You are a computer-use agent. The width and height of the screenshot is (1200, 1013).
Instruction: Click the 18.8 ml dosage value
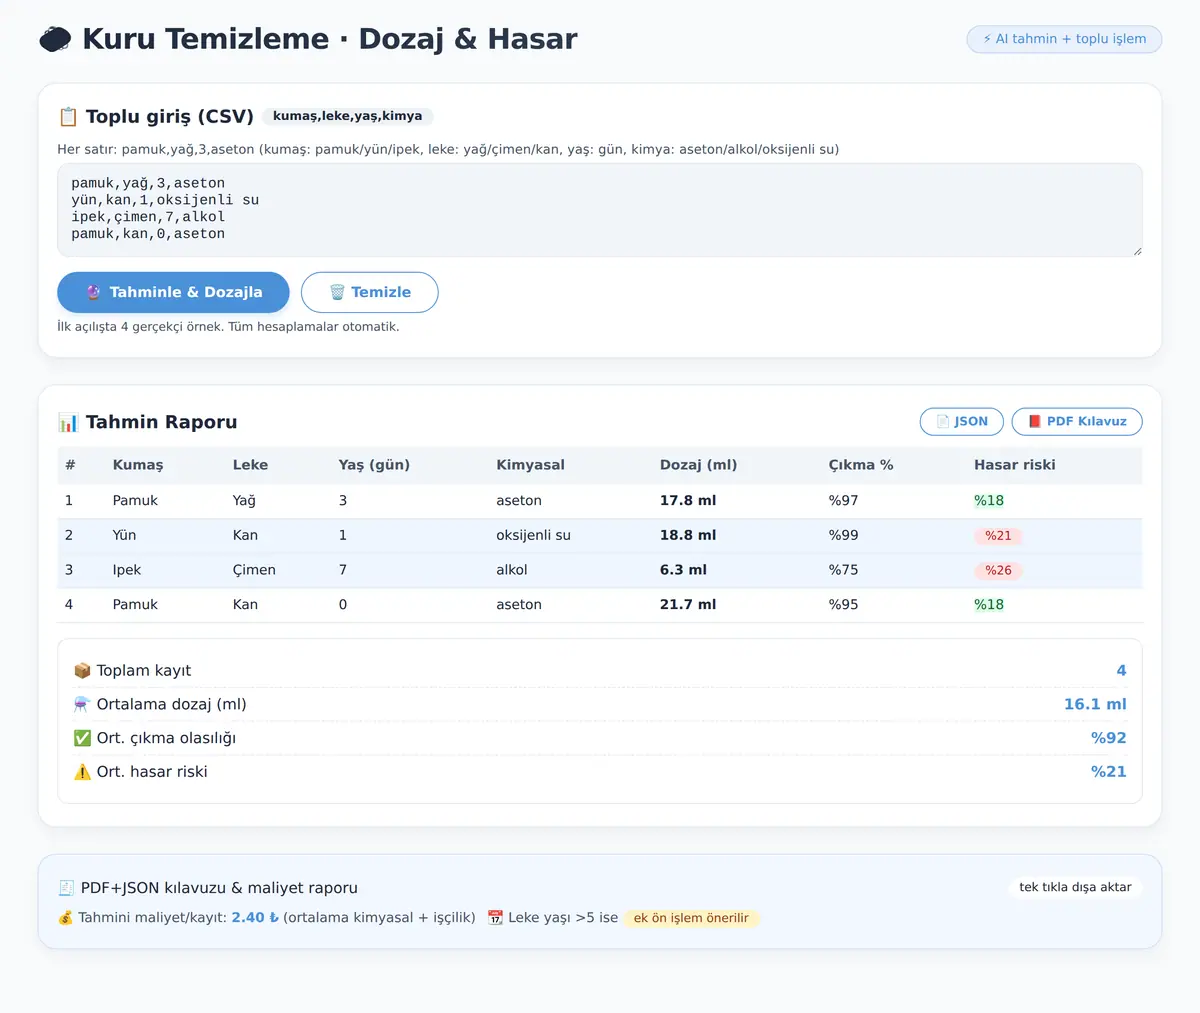point(688,536)
